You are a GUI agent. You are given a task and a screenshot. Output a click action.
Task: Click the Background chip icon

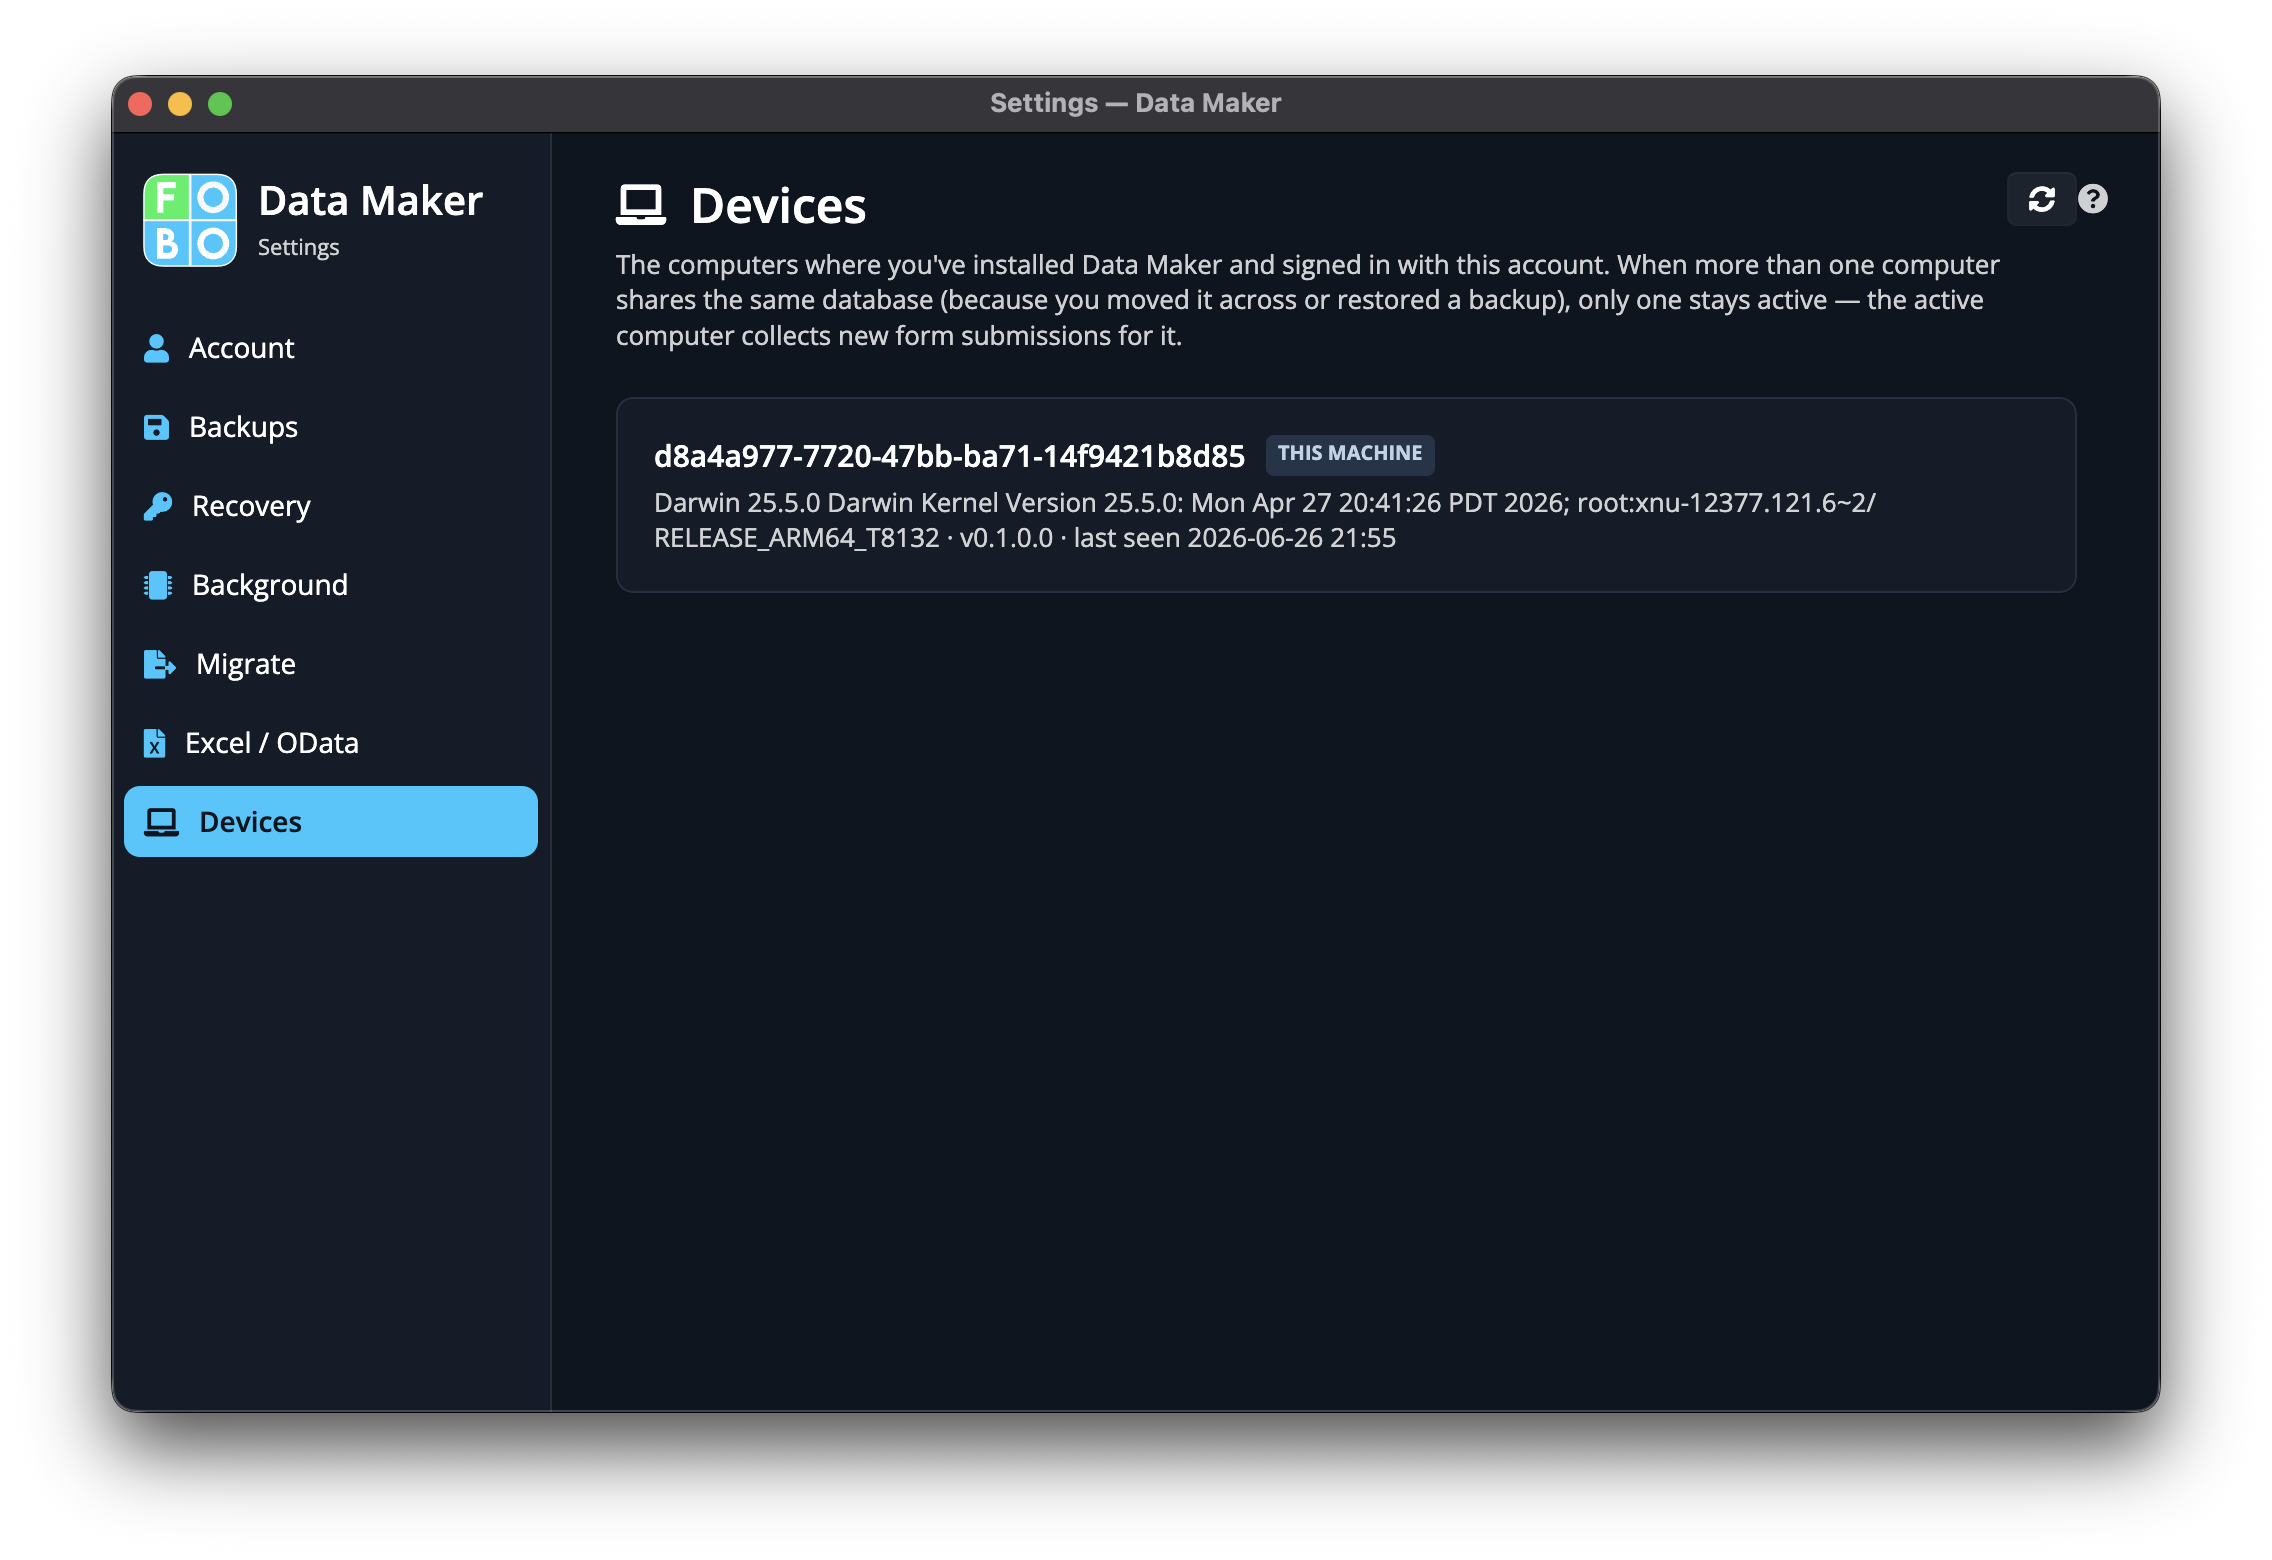point(158,585)
